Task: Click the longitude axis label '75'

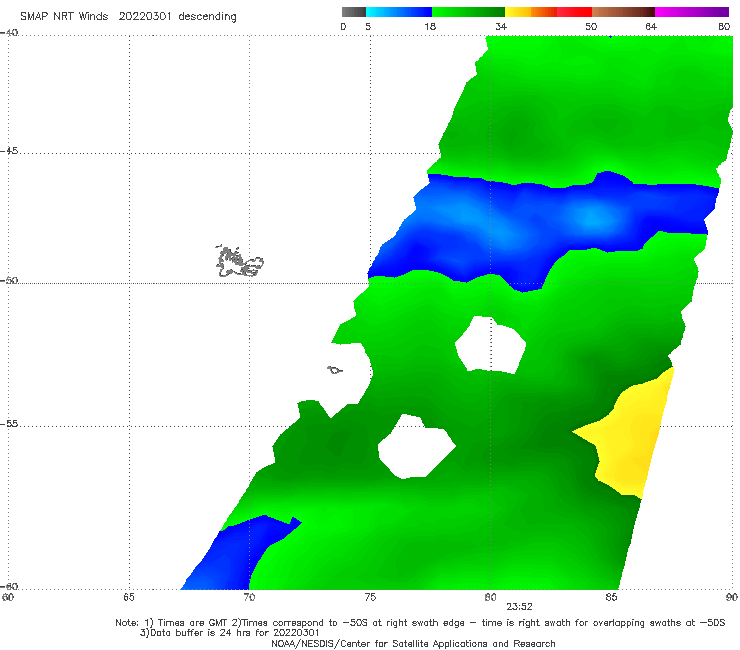Action: click(370, 597)
